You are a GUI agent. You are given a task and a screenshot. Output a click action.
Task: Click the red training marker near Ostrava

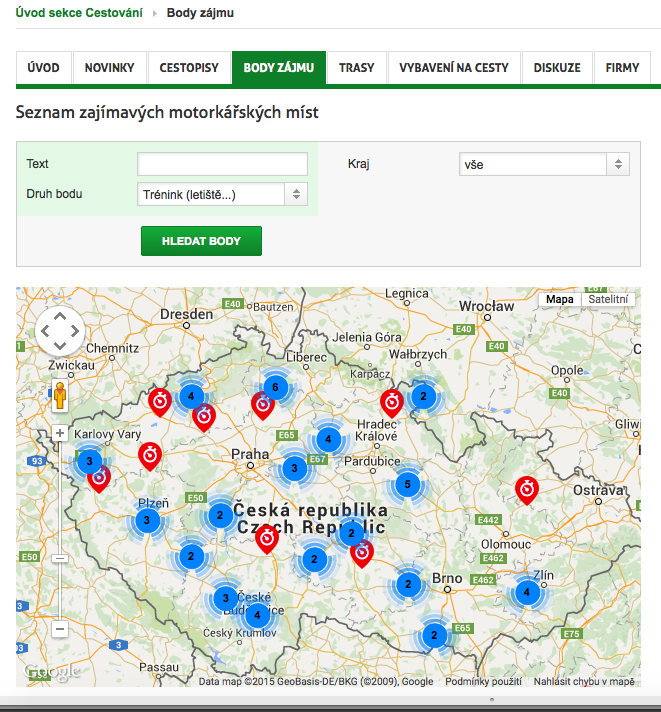click(x=527, y=490)
